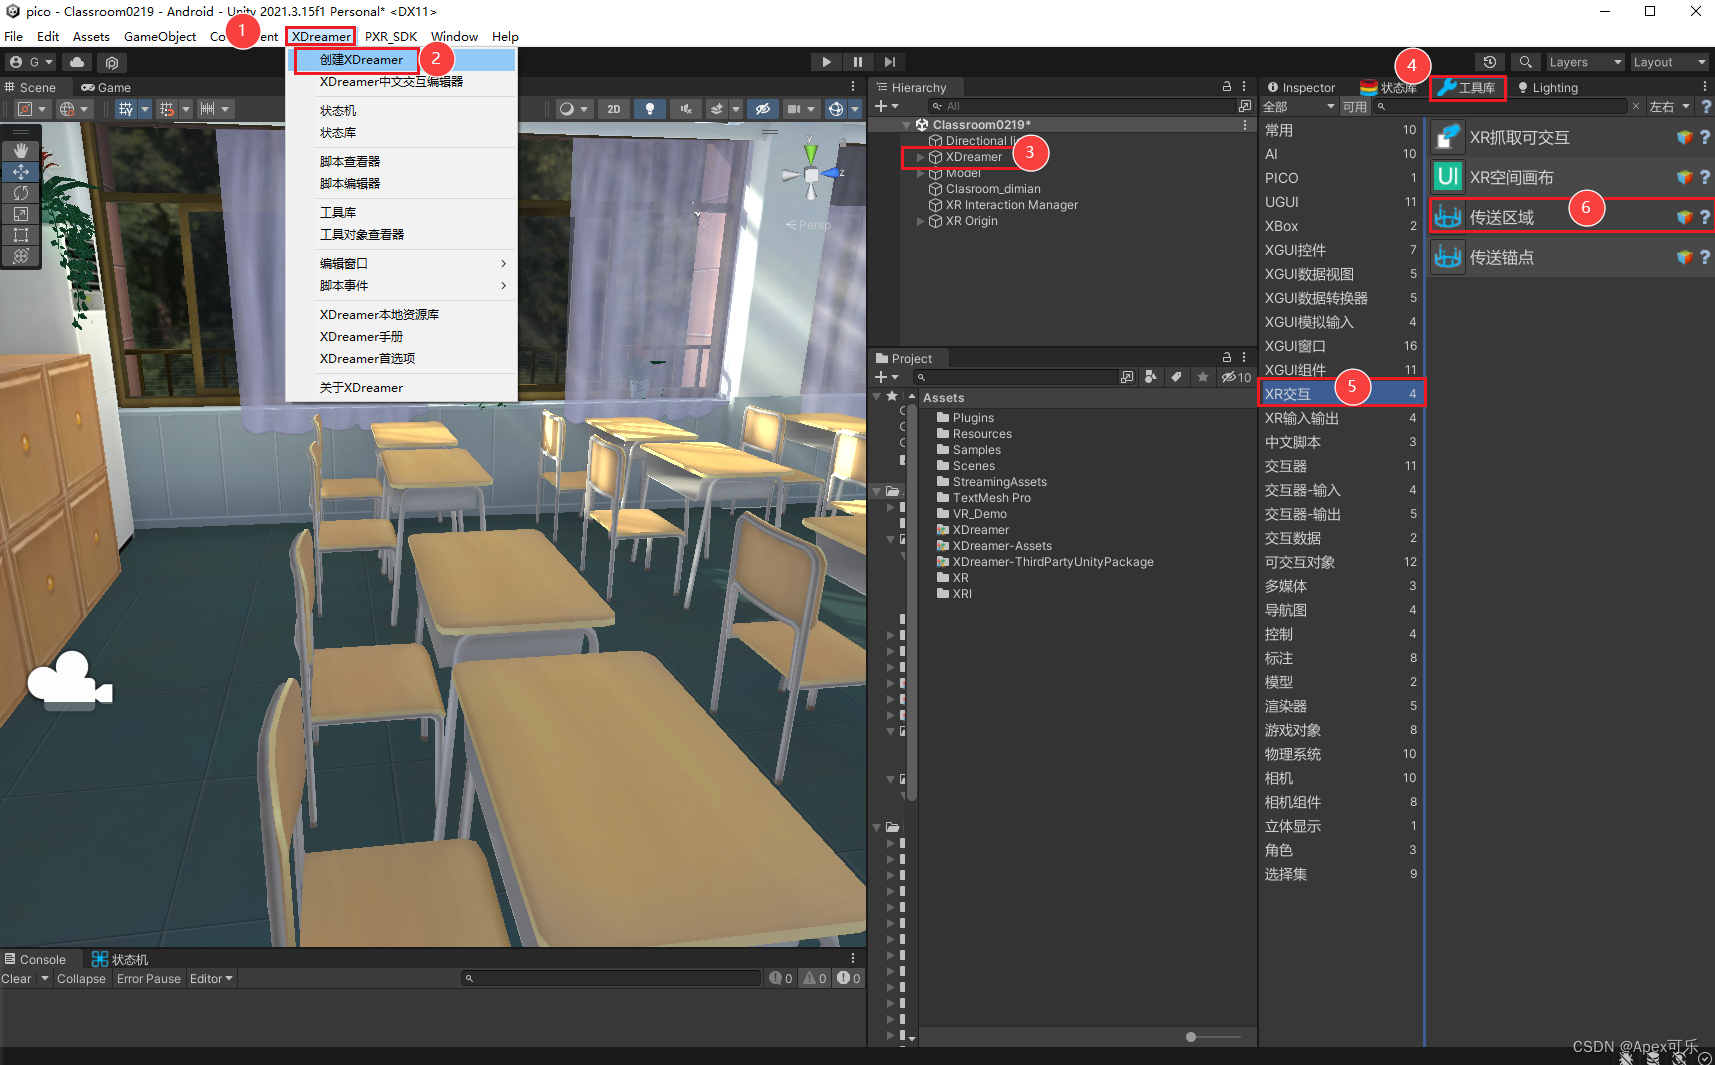
Task: Click the 传送锚点 teleport anchor icon
Action: pos(1448,257)
